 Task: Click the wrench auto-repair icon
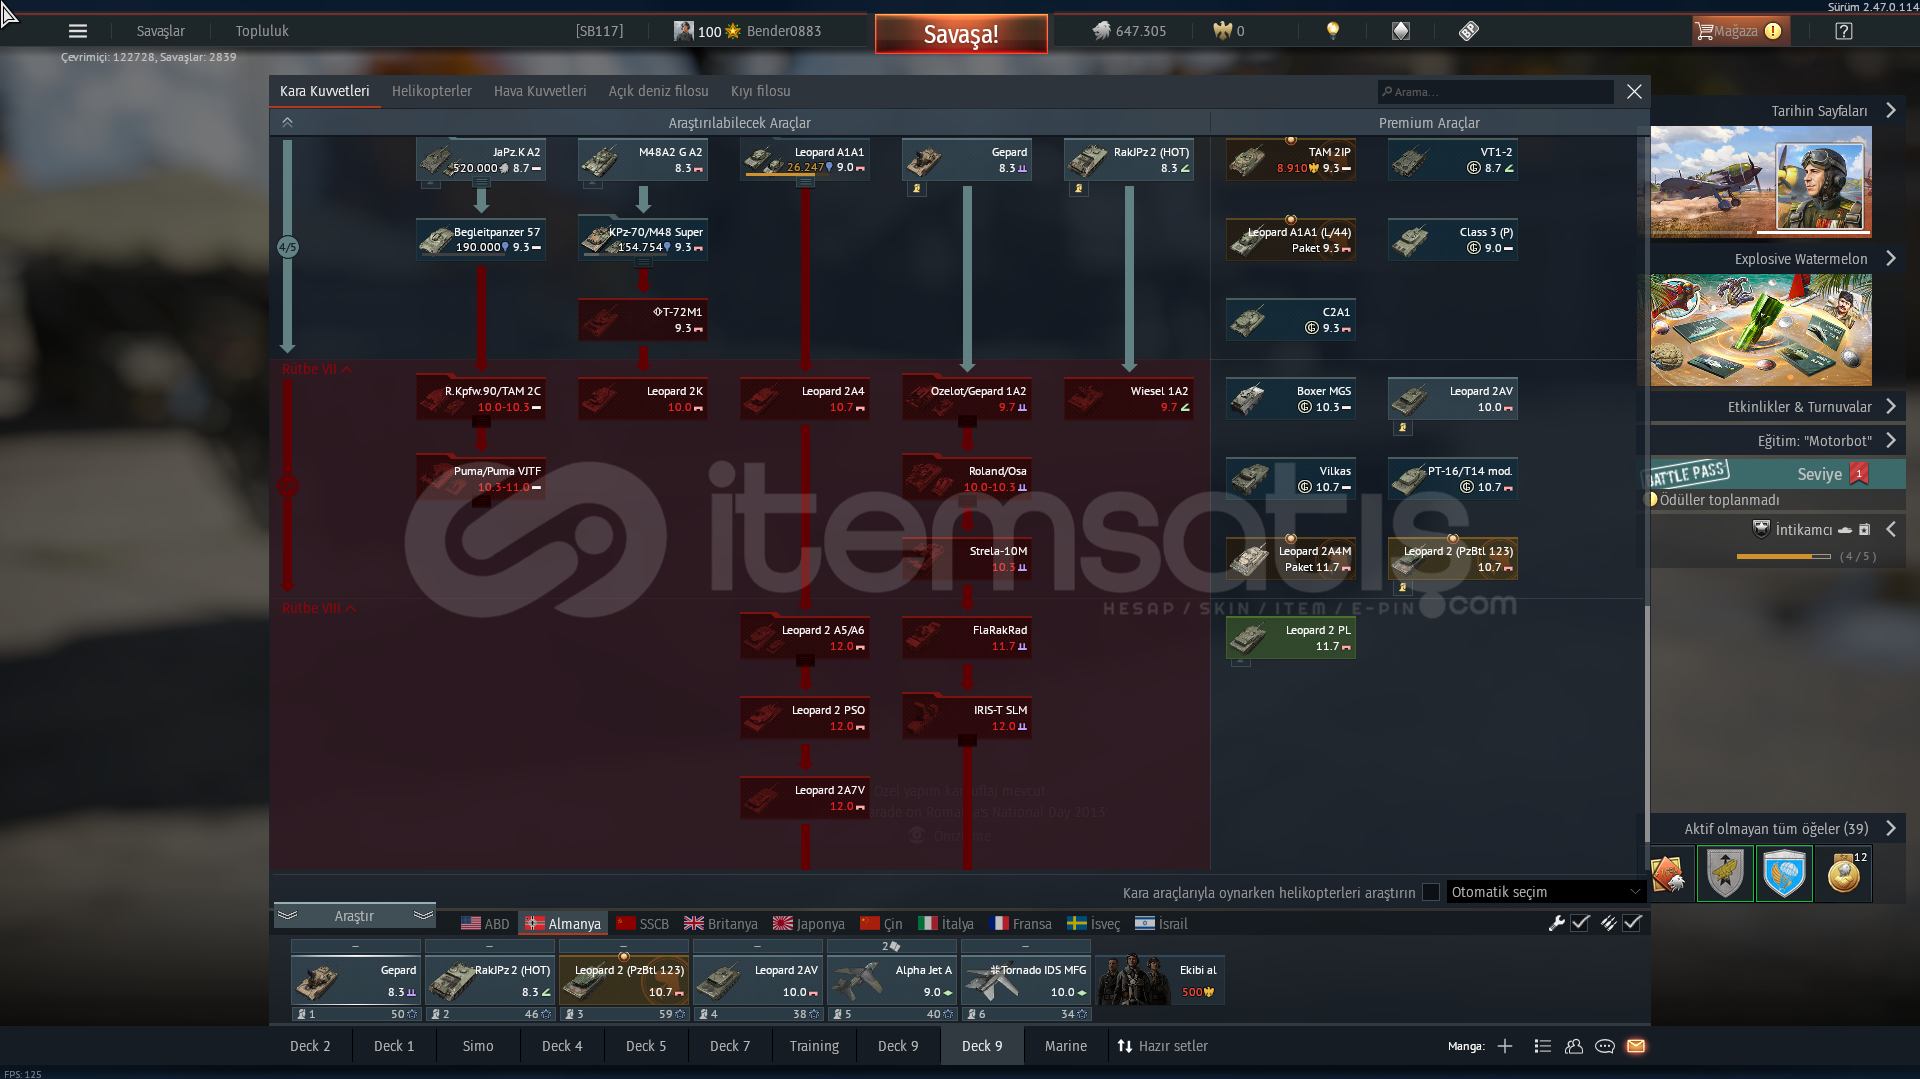(x=1556, y=923)
